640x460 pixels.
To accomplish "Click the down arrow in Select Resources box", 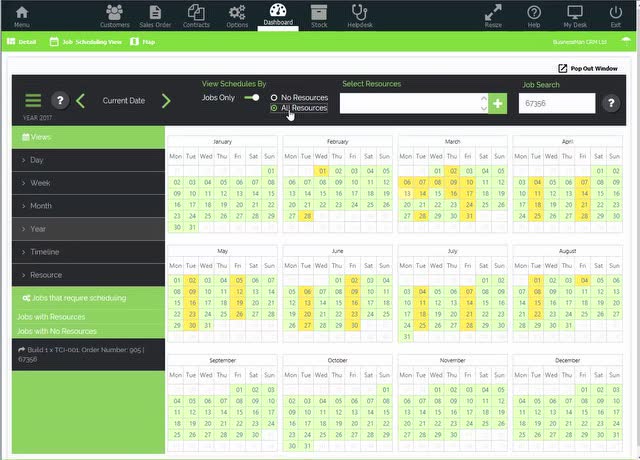I will pos(484,109).
